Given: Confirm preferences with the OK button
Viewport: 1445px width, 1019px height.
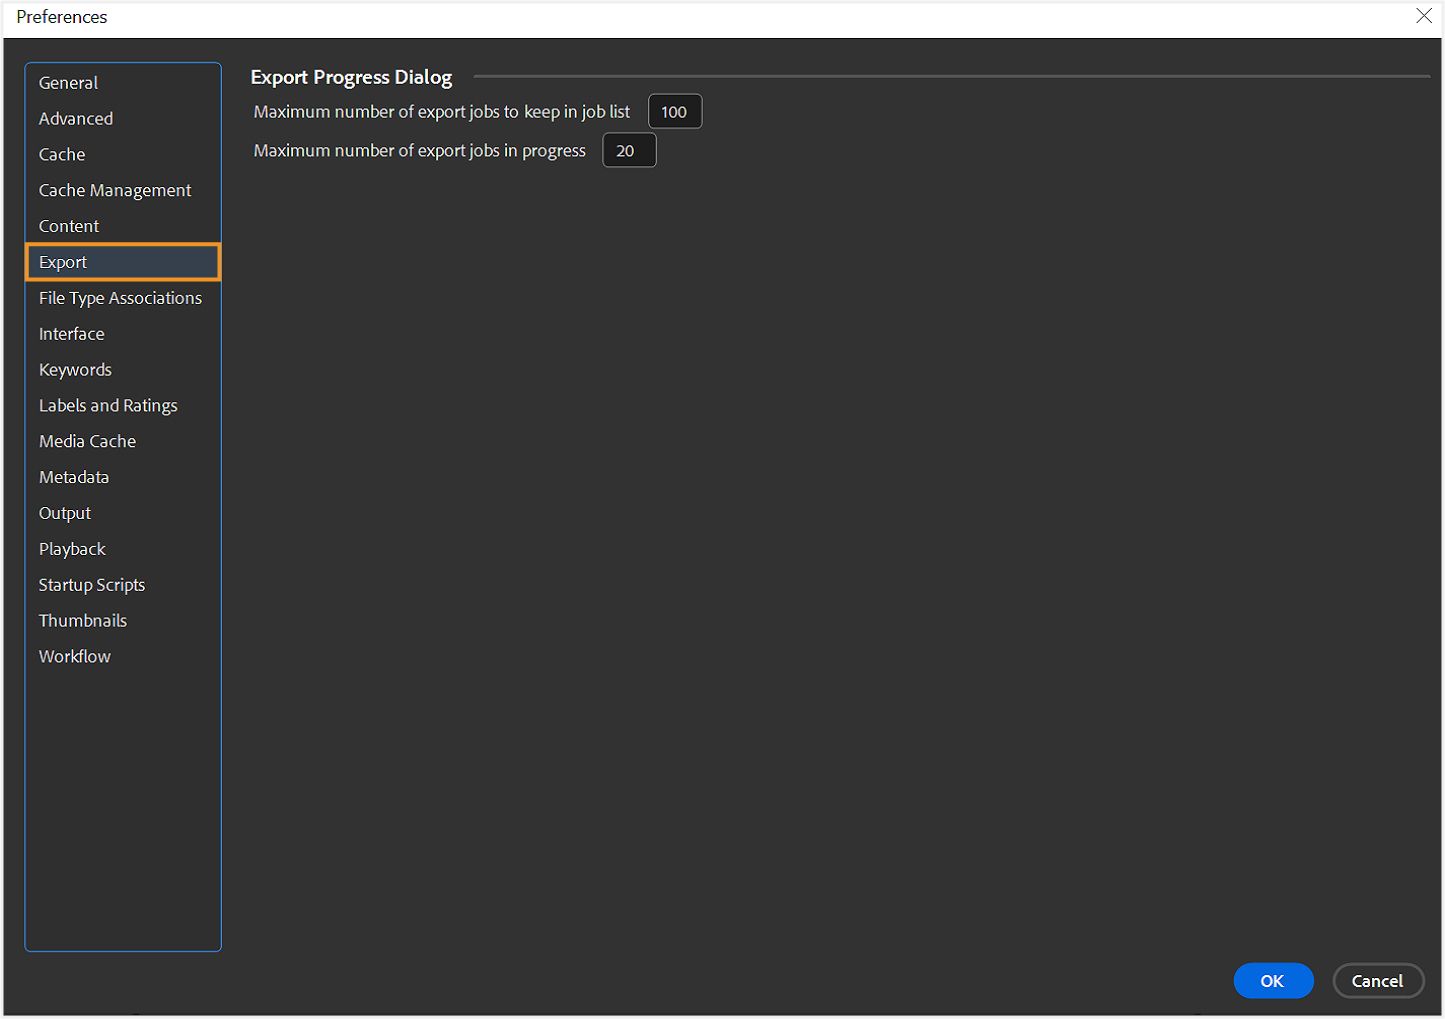Looking at the screenshot, I should pyautogui.click(x=1273, y=981).
